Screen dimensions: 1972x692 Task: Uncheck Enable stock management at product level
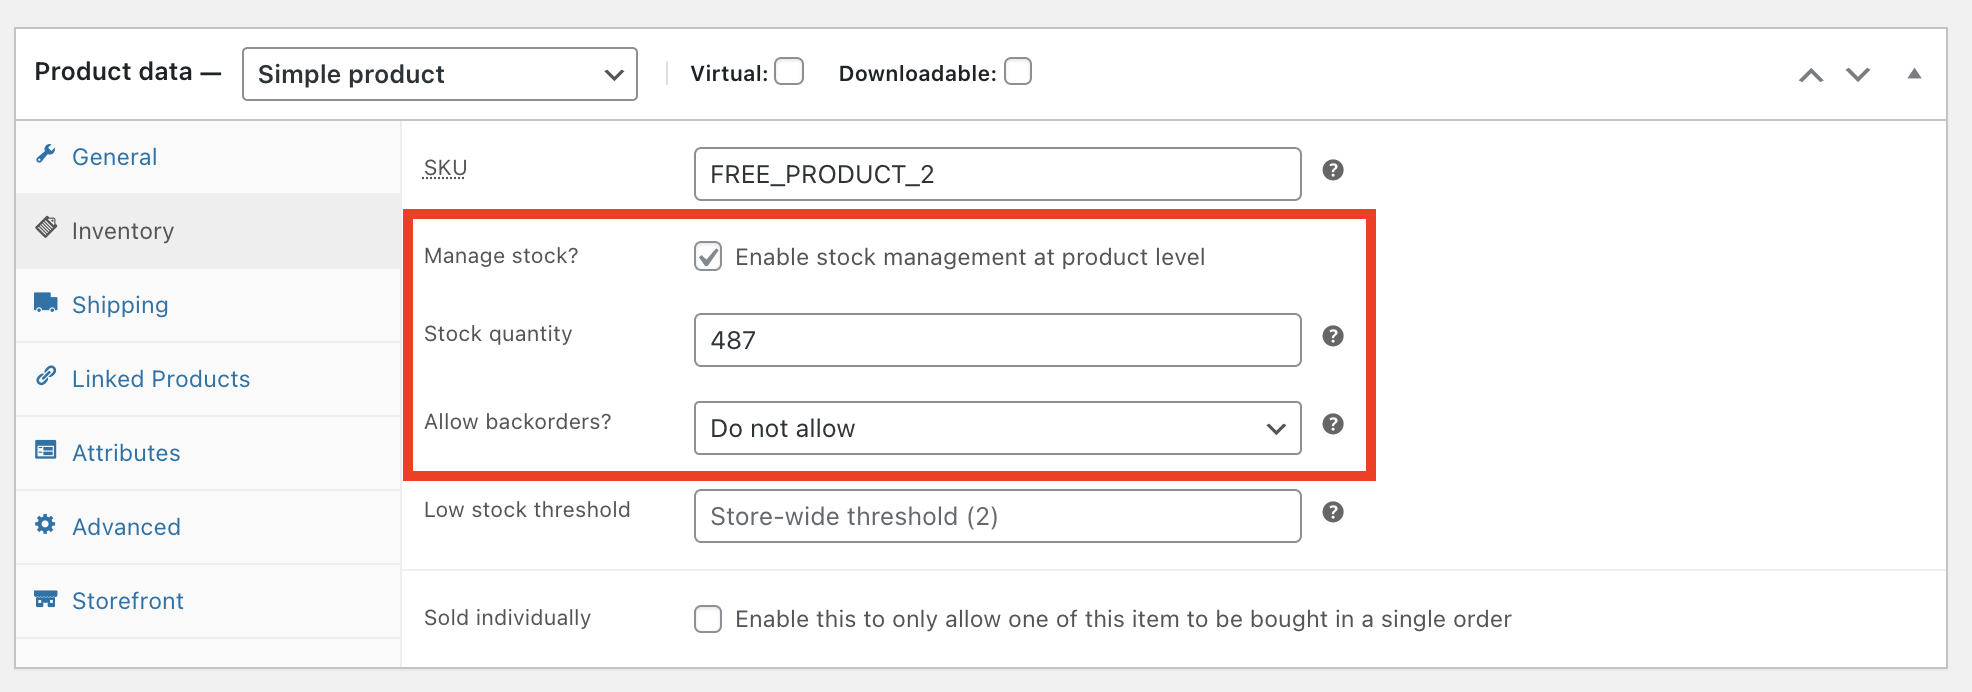[708, 257]
